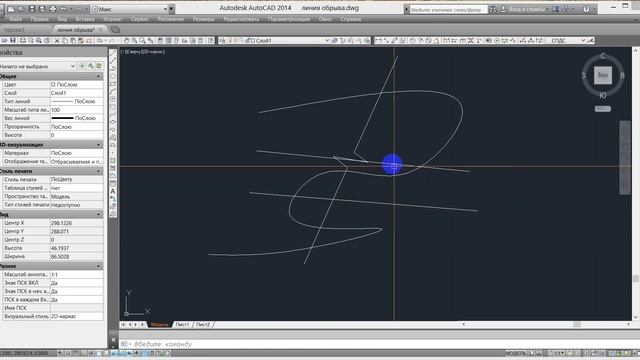Start Radius dimension tool
The width and height of the screenshot is (640, 360).
pos(412,40)
